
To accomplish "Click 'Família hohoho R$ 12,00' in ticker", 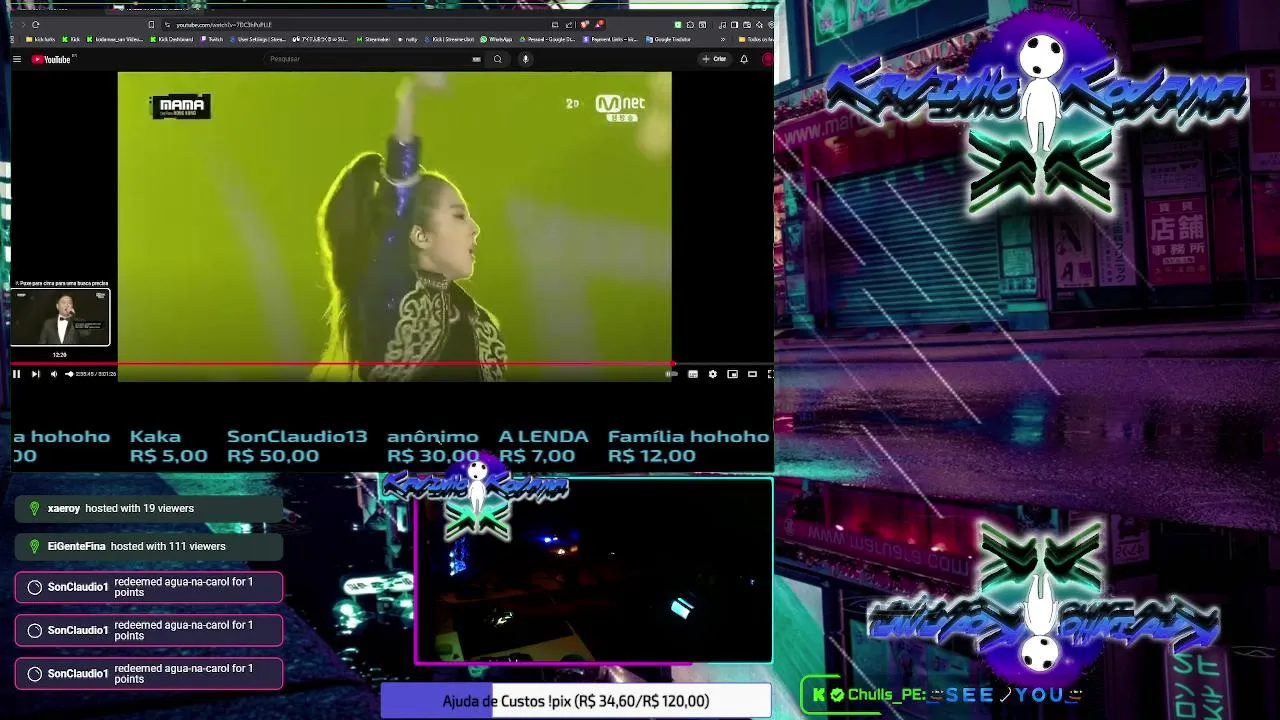I will pos(688,446).
